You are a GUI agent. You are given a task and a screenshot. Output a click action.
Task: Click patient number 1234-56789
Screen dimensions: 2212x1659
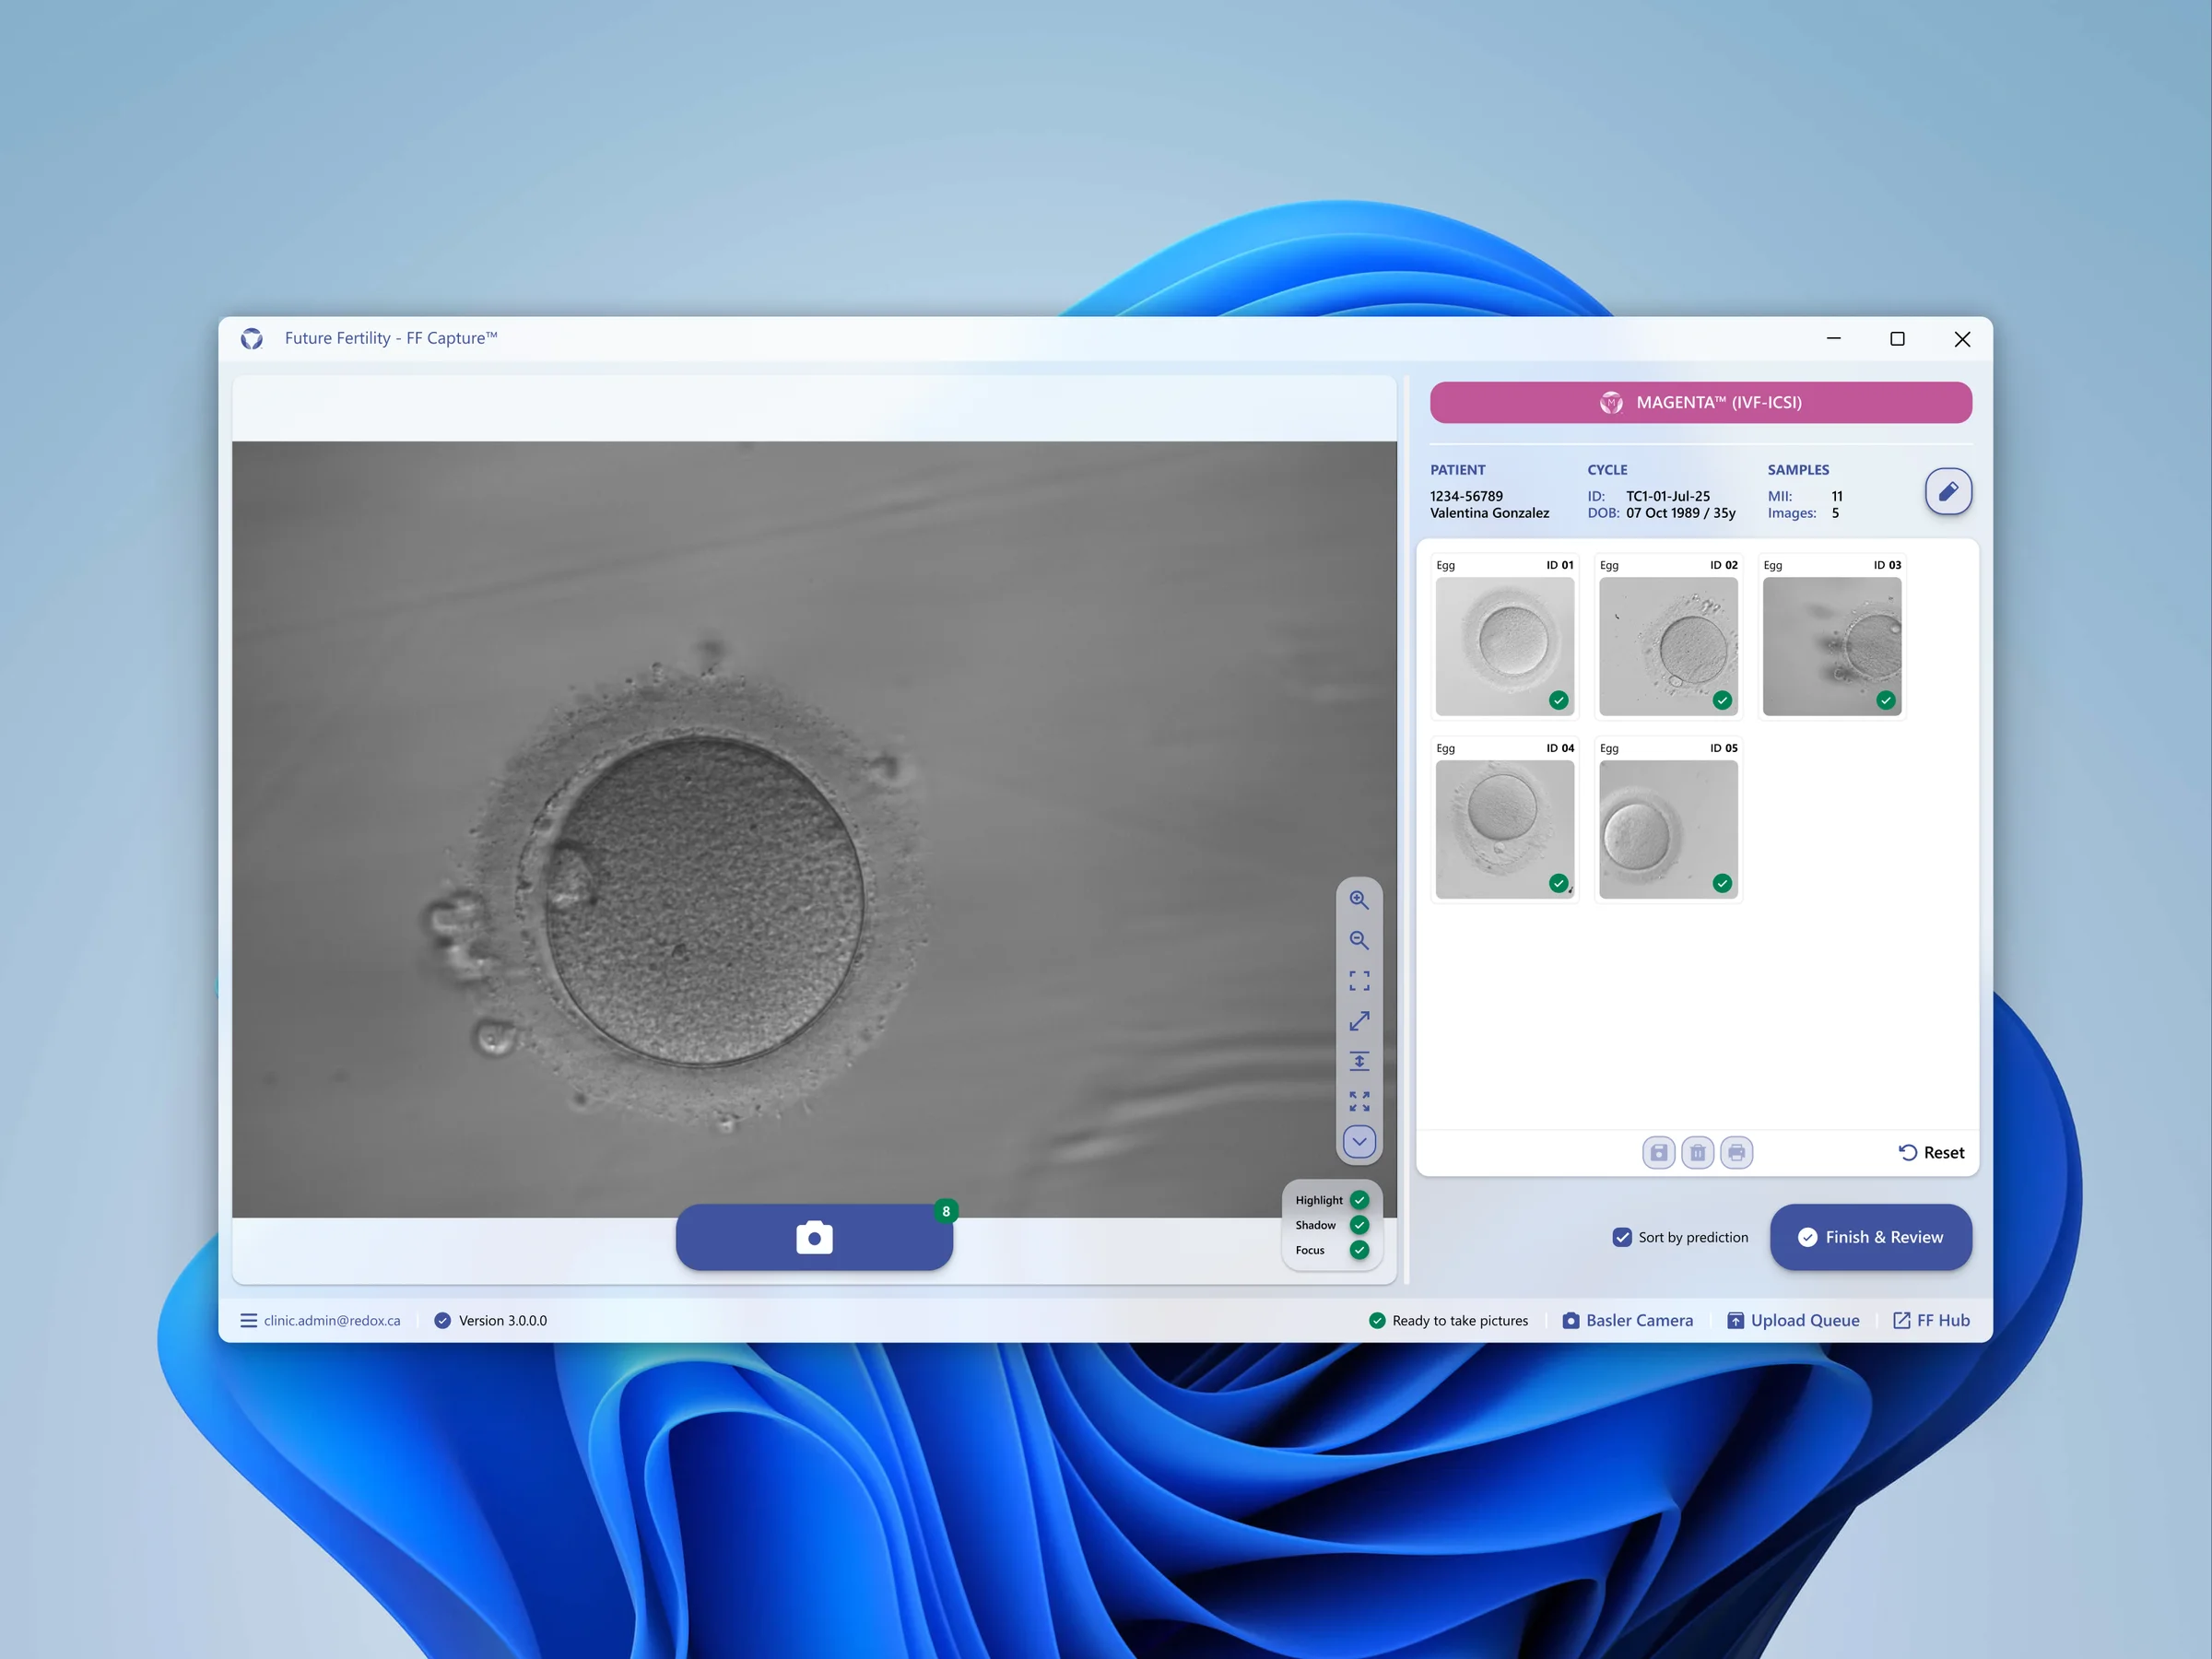(x=1466, y=496)
